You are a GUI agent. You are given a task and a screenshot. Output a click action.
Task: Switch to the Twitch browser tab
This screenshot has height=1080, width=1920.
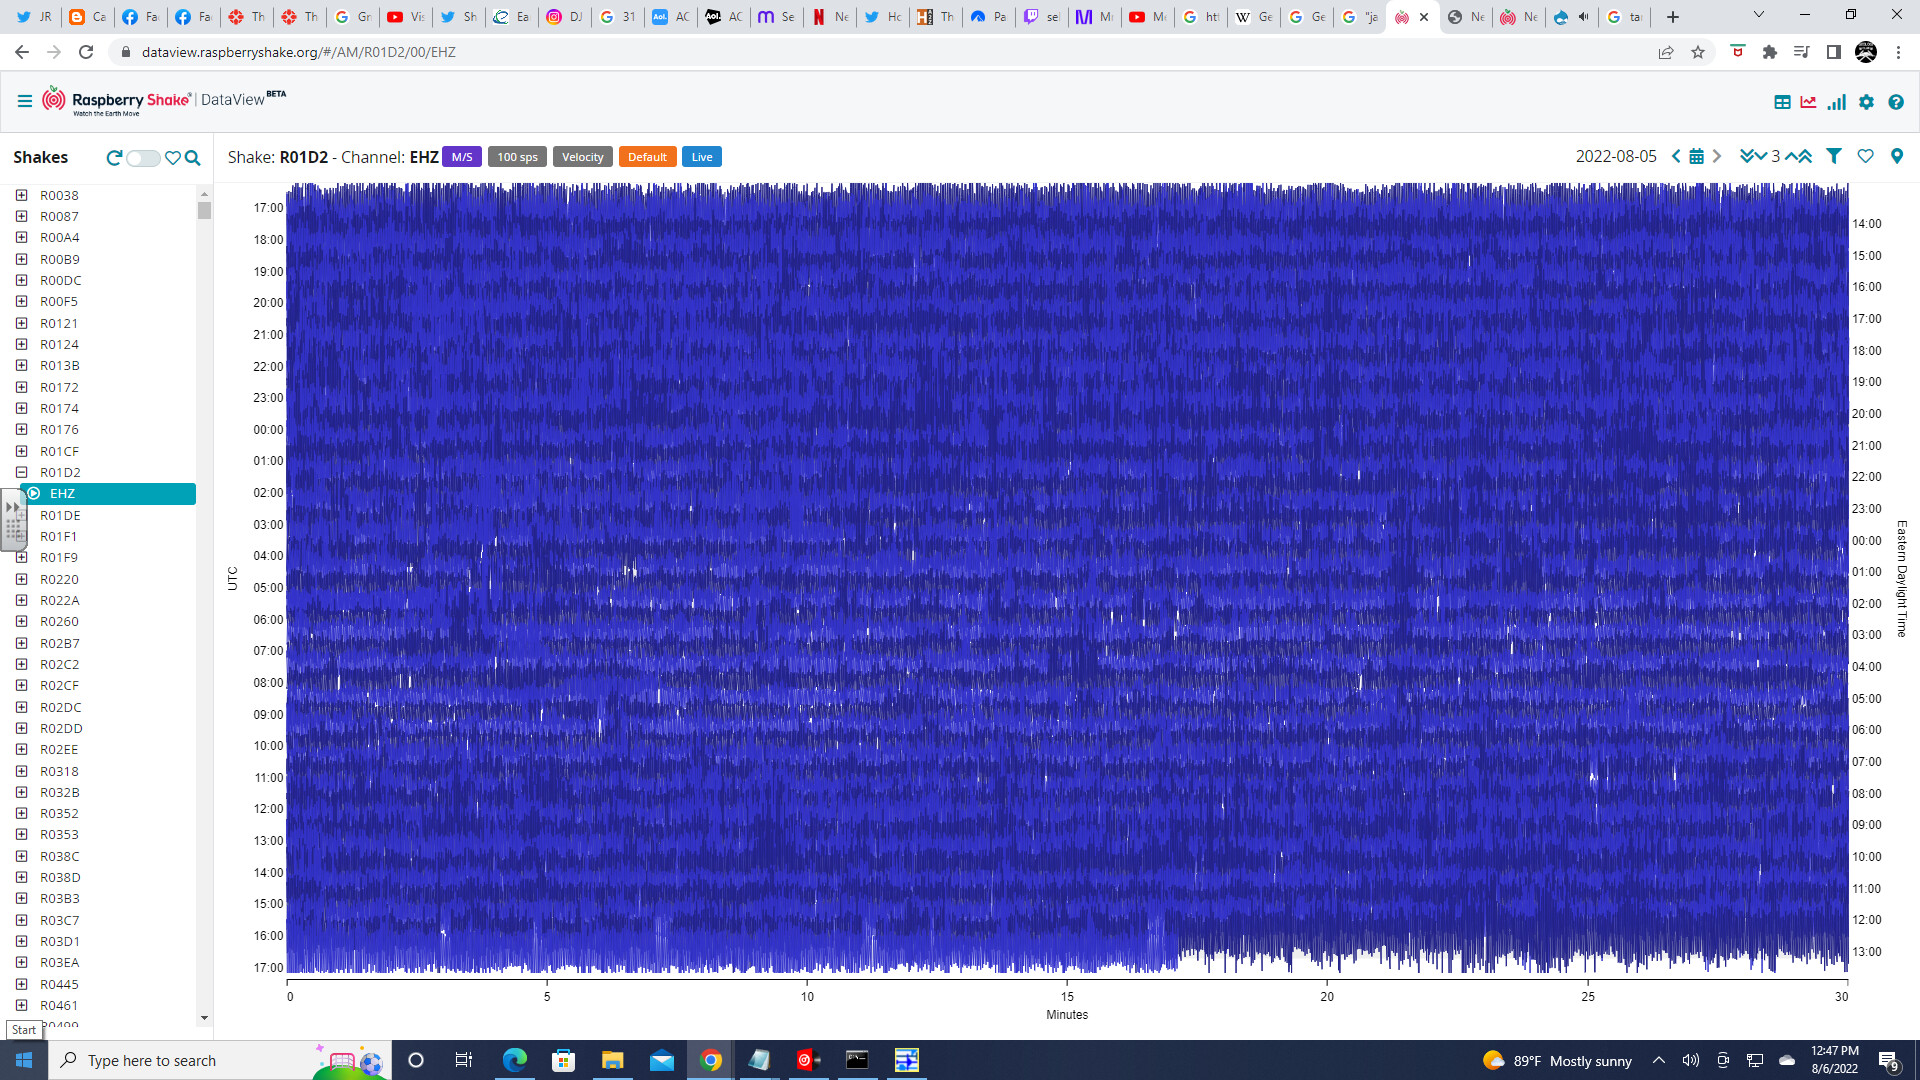point(1042,17)
